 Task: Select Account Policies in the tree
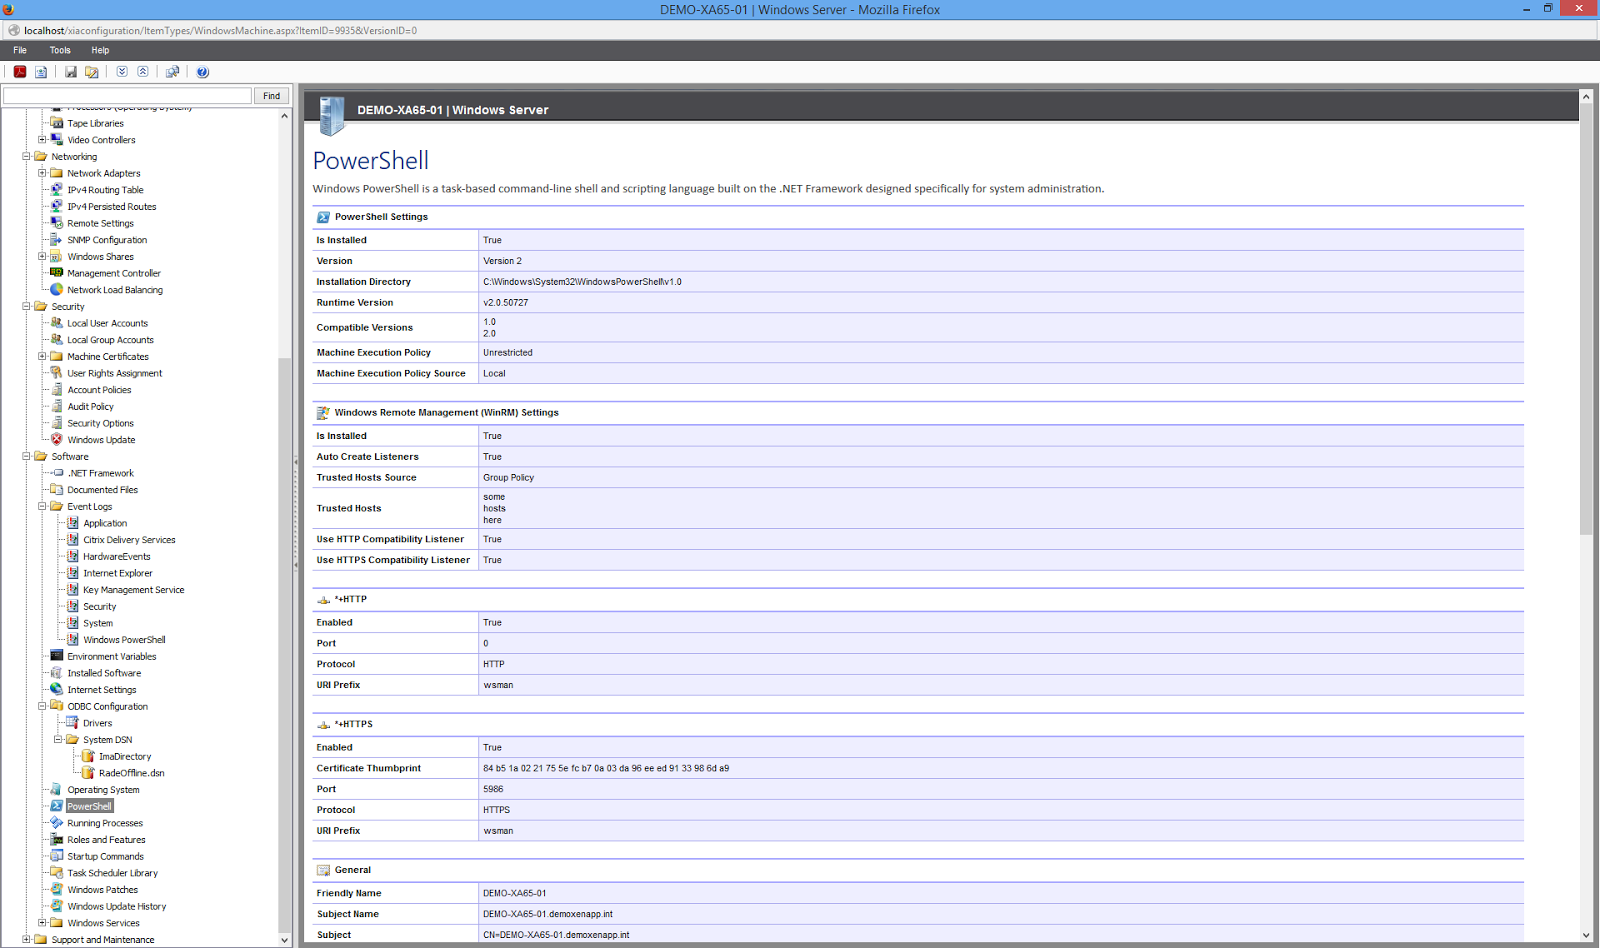click(x=99, y=390)
